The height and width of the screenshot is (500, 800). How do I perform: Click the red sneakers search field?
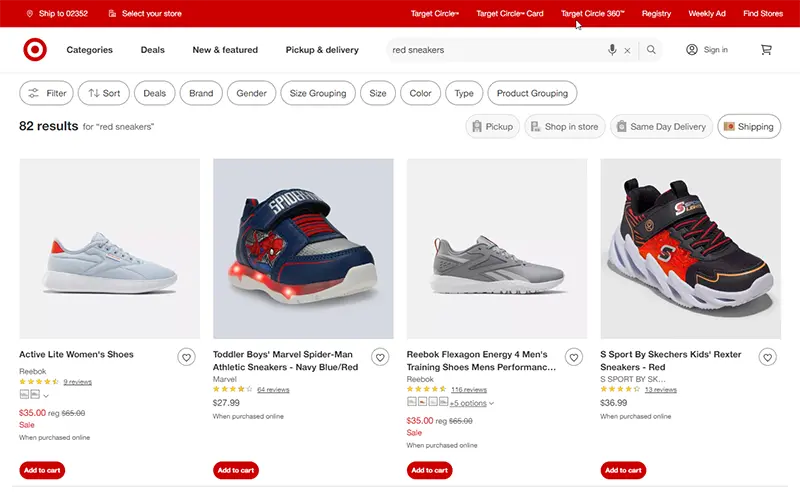495,50
